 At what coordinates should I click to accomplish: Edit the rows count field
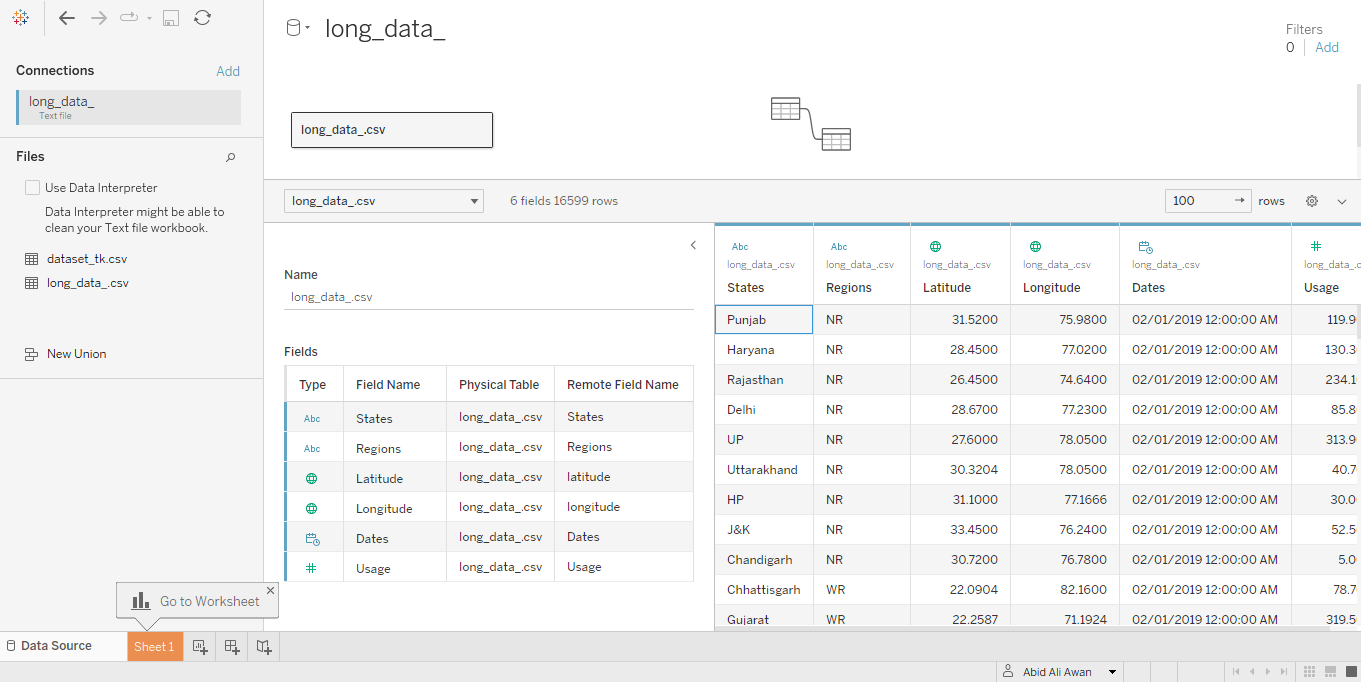tap(1208, 201)
